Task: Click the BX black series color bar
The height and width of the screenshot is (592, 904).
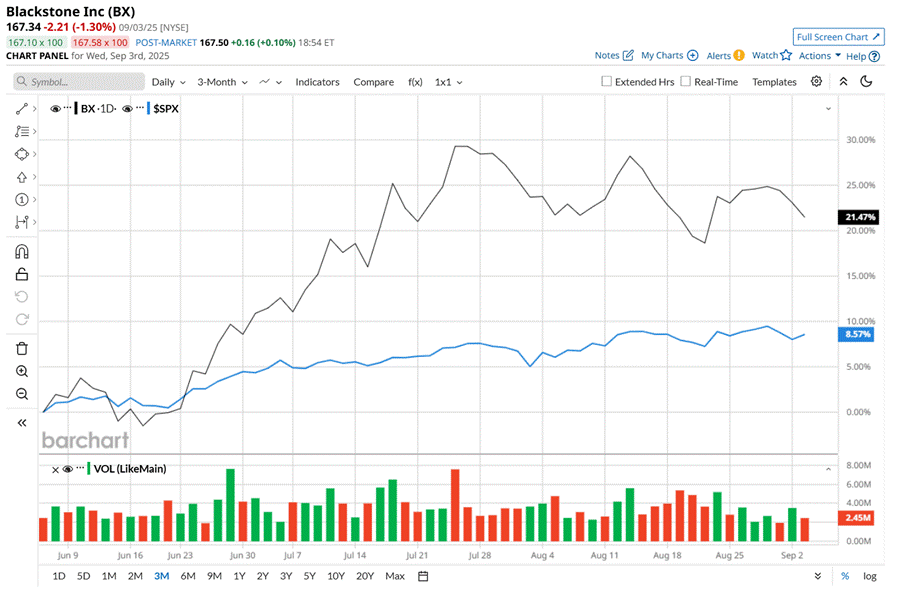Action: coord(76,108)
